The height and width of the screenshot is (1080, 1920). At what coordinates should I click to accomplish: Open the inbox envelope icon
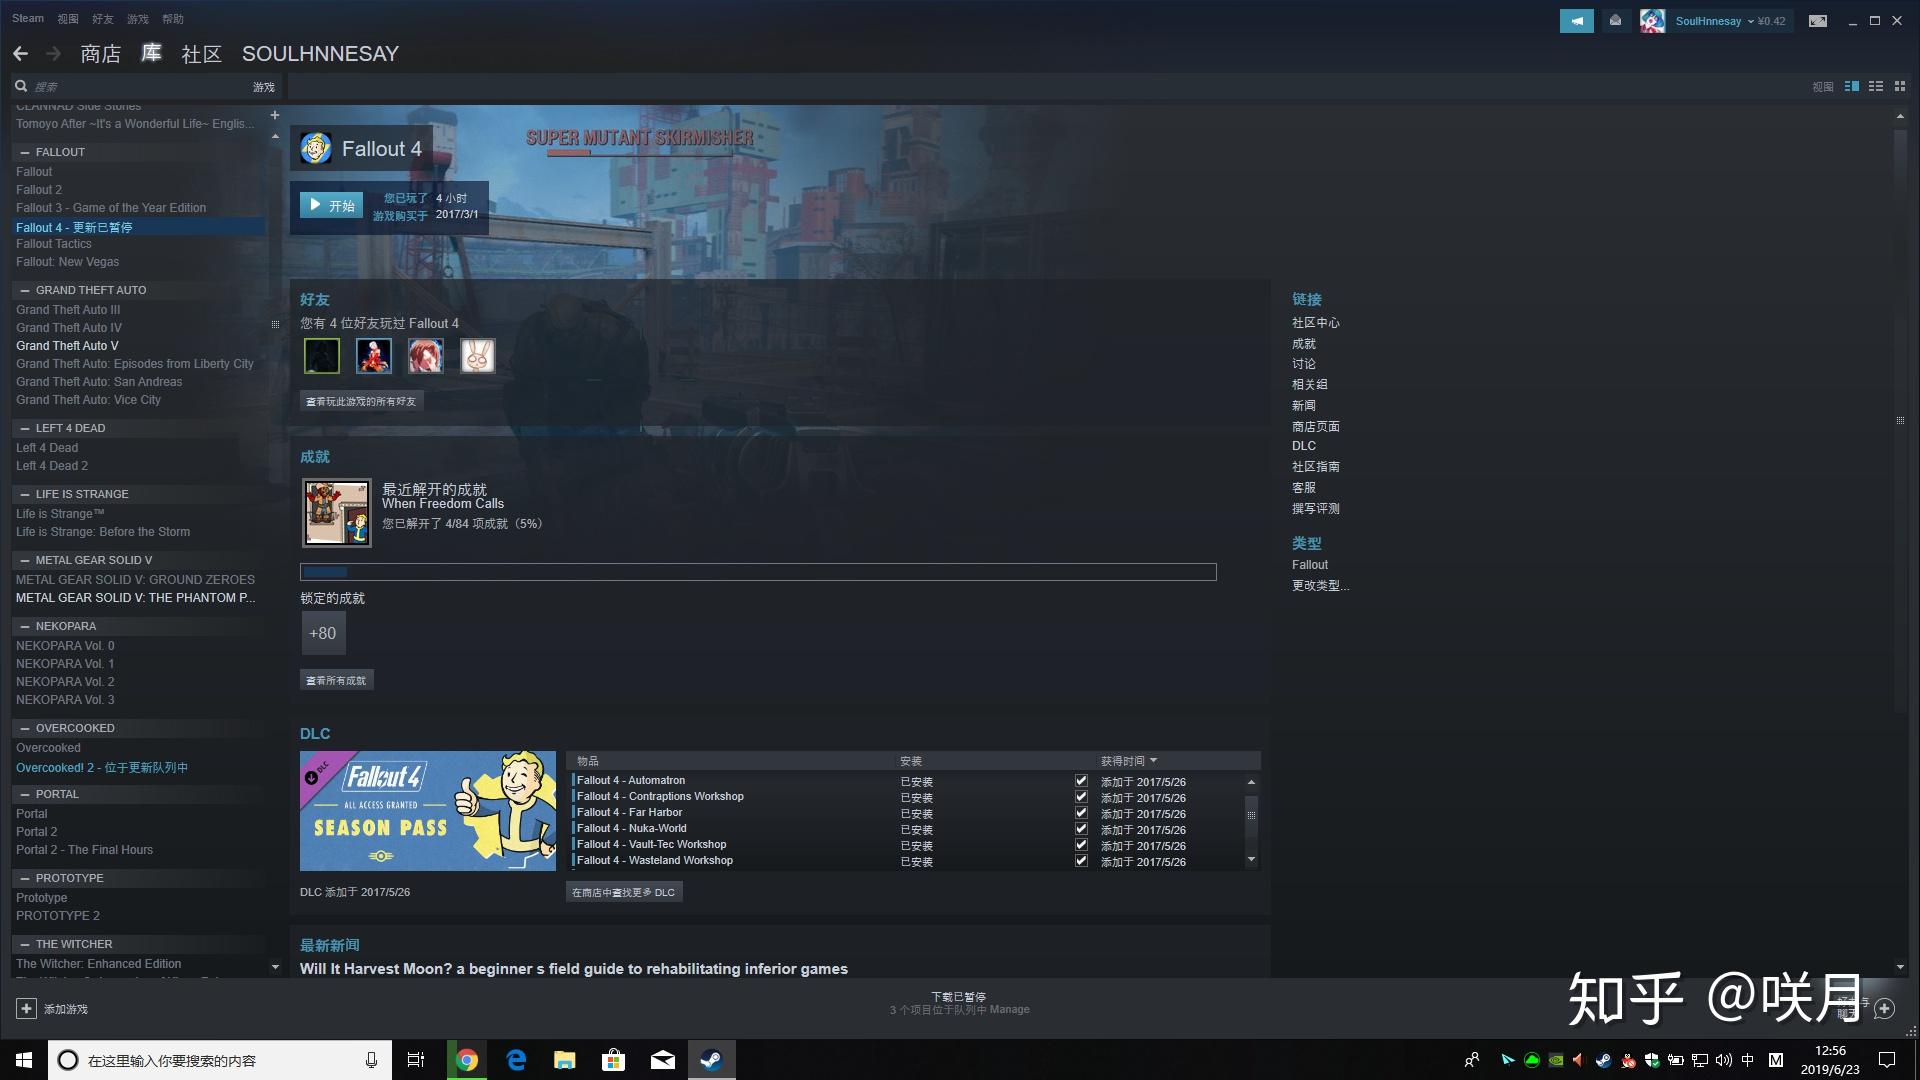tap(1615, 21)
